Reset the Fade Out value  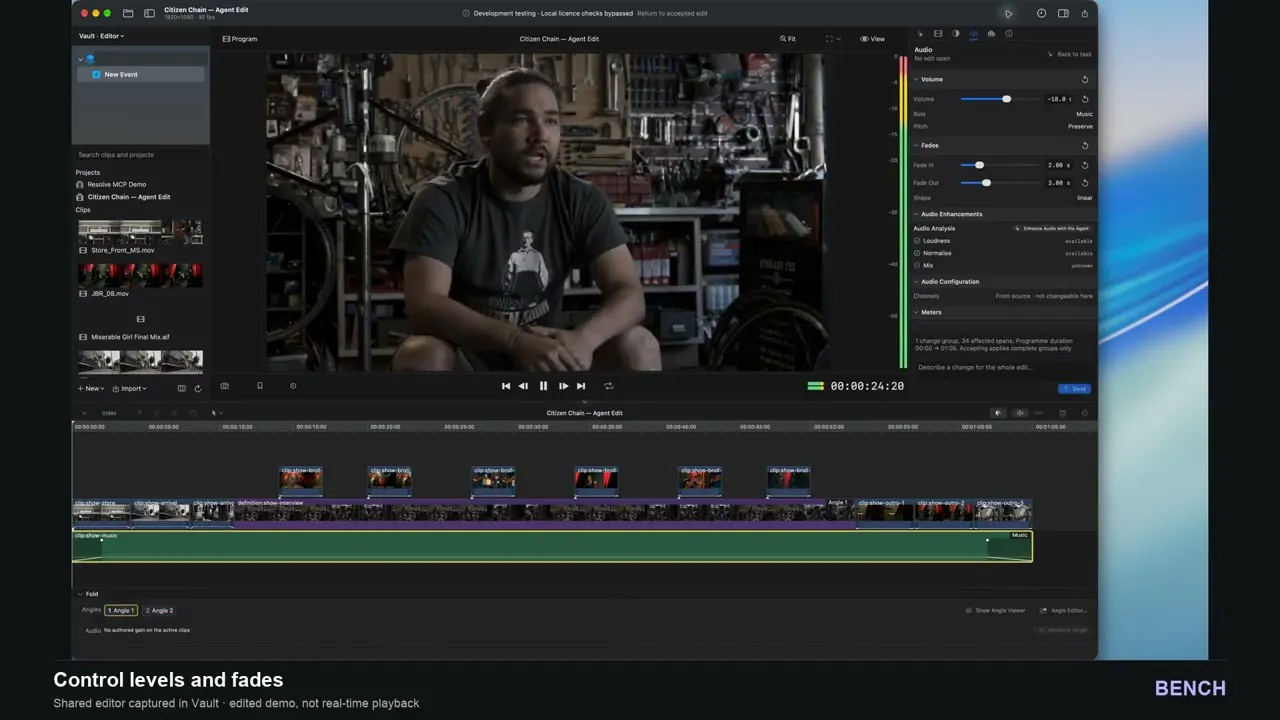coord(1085,183)
